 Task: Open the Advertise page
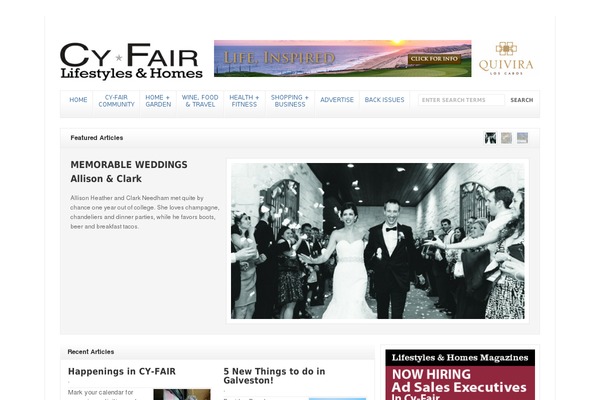[x=337, y=100]
